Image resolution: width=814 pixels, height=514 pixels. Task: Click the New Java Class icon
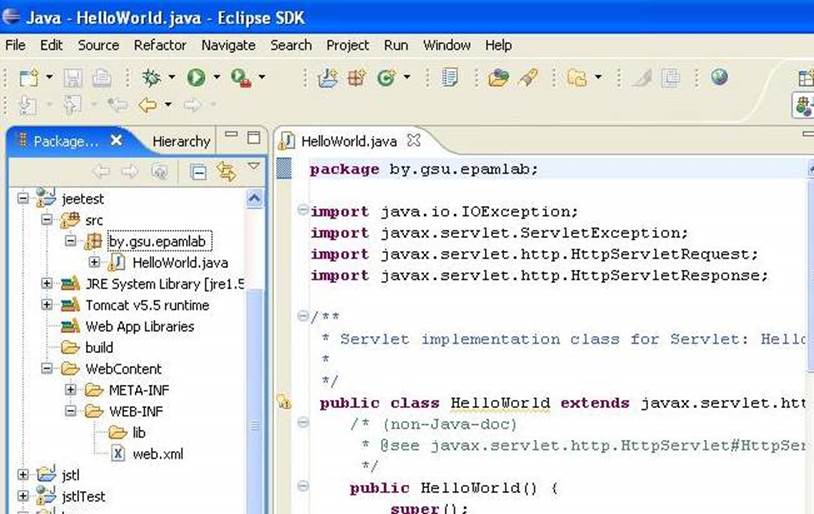click(386, 78)
